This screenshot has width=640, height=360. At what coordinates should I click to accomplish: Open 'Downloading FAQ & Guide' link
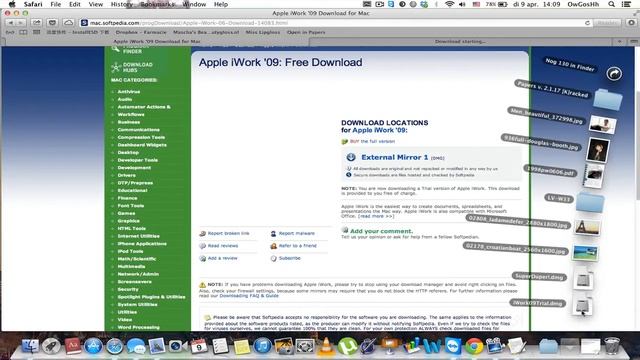(x=249, y=296)
